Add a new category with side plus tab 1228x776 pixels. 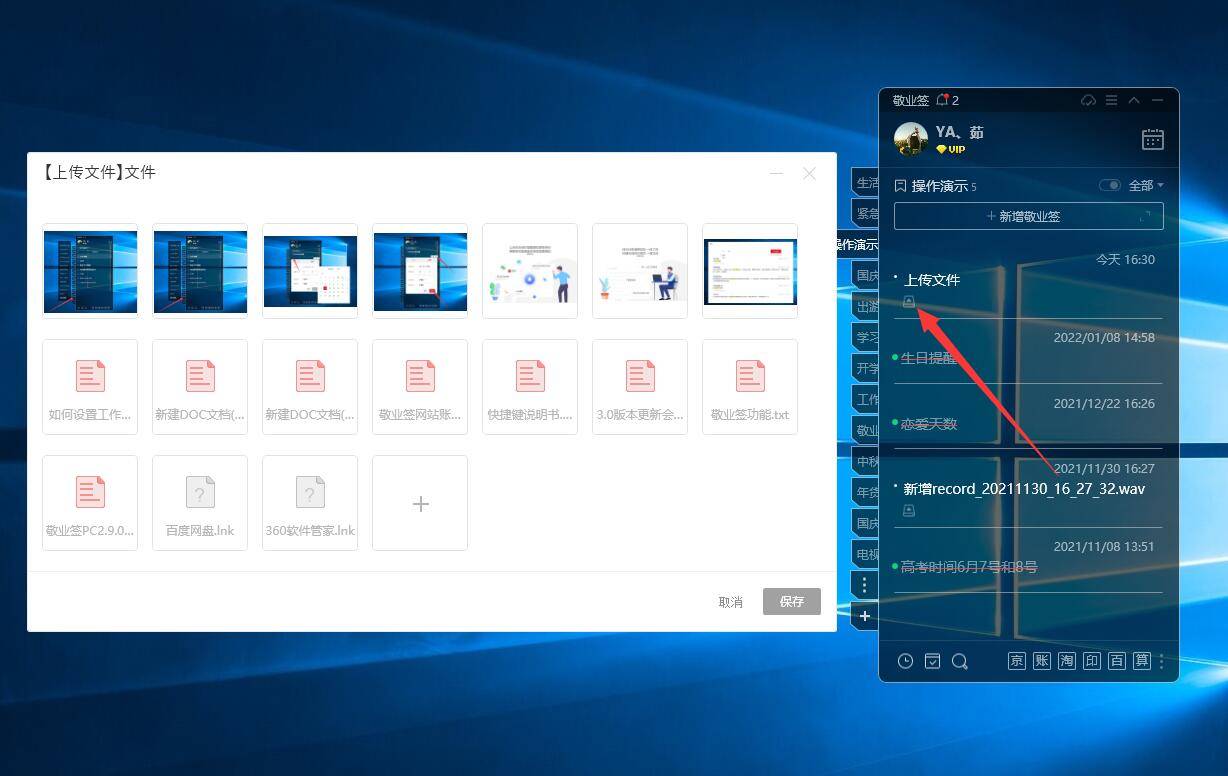click(x=865, y=616)
